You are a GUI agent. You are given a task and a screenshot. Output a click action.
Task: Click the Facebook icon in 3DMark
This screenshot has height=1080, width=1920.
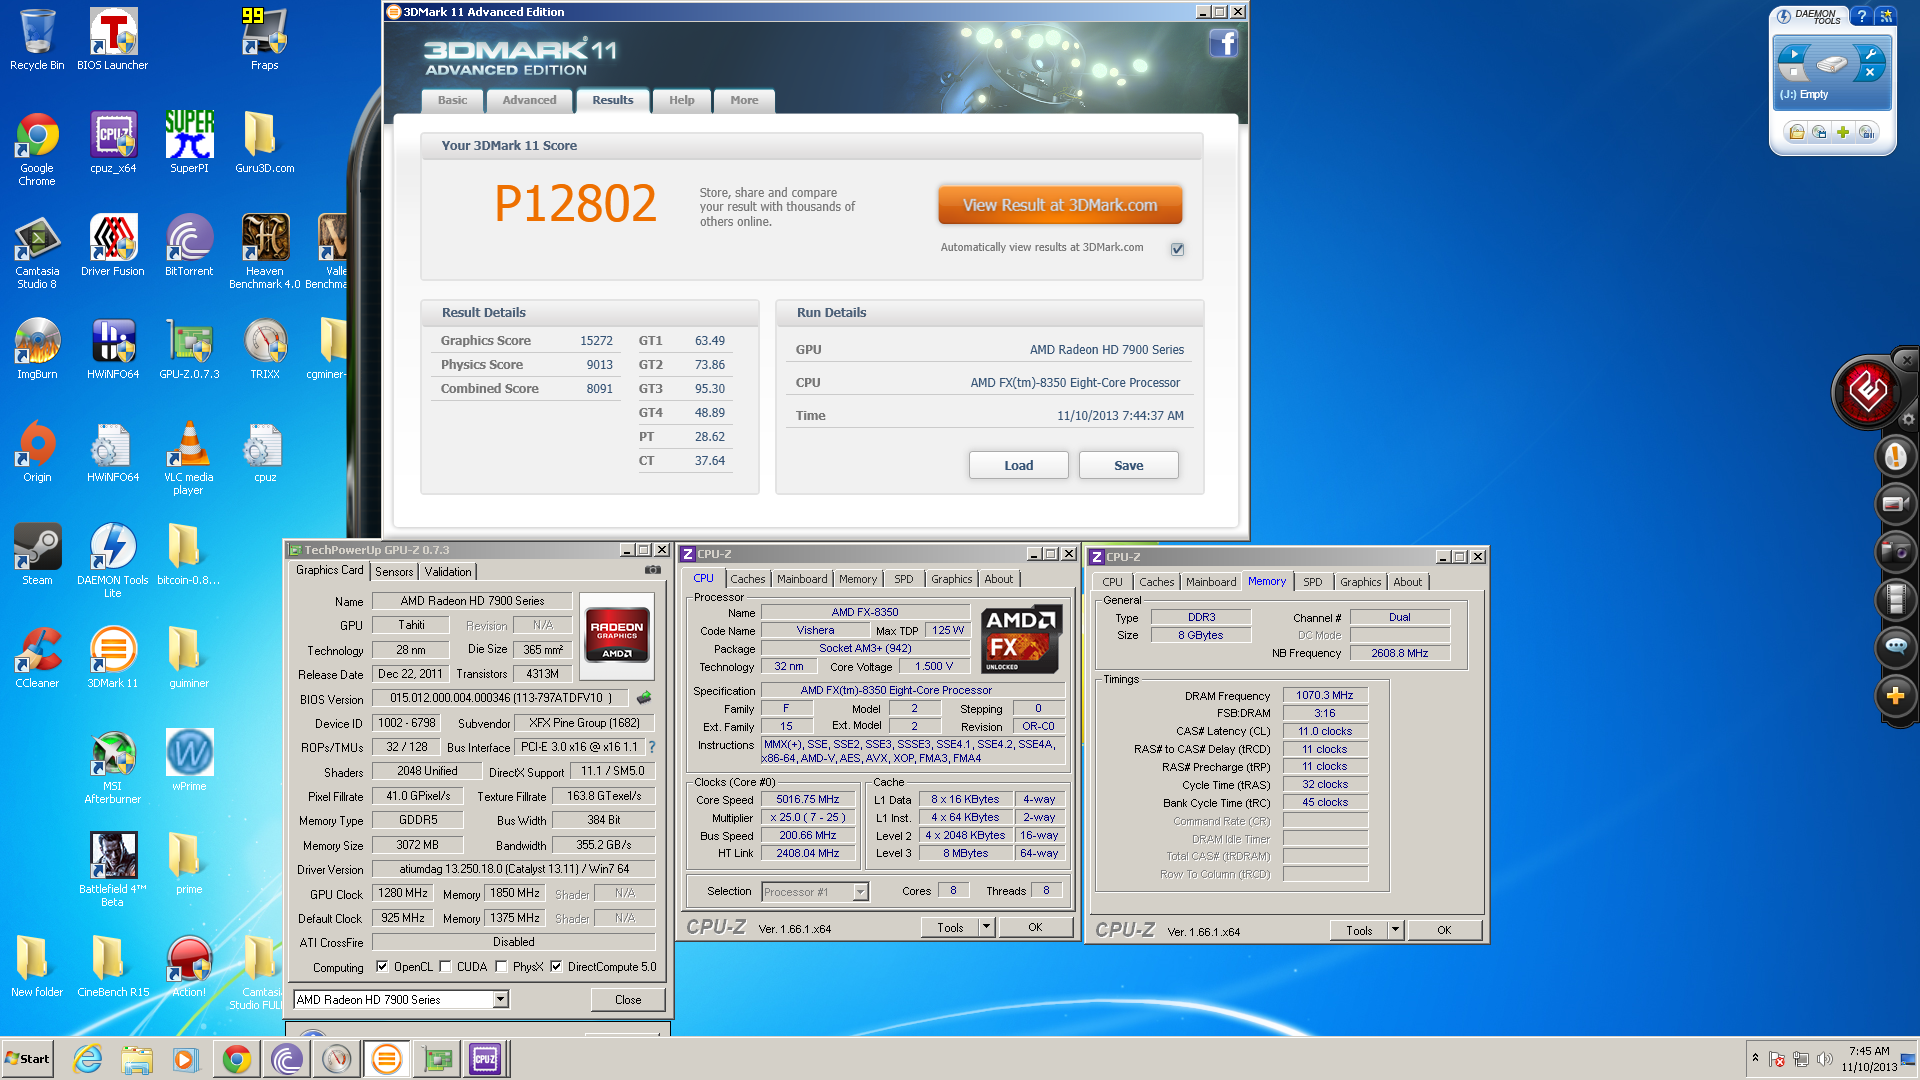tap(1224, 43)
